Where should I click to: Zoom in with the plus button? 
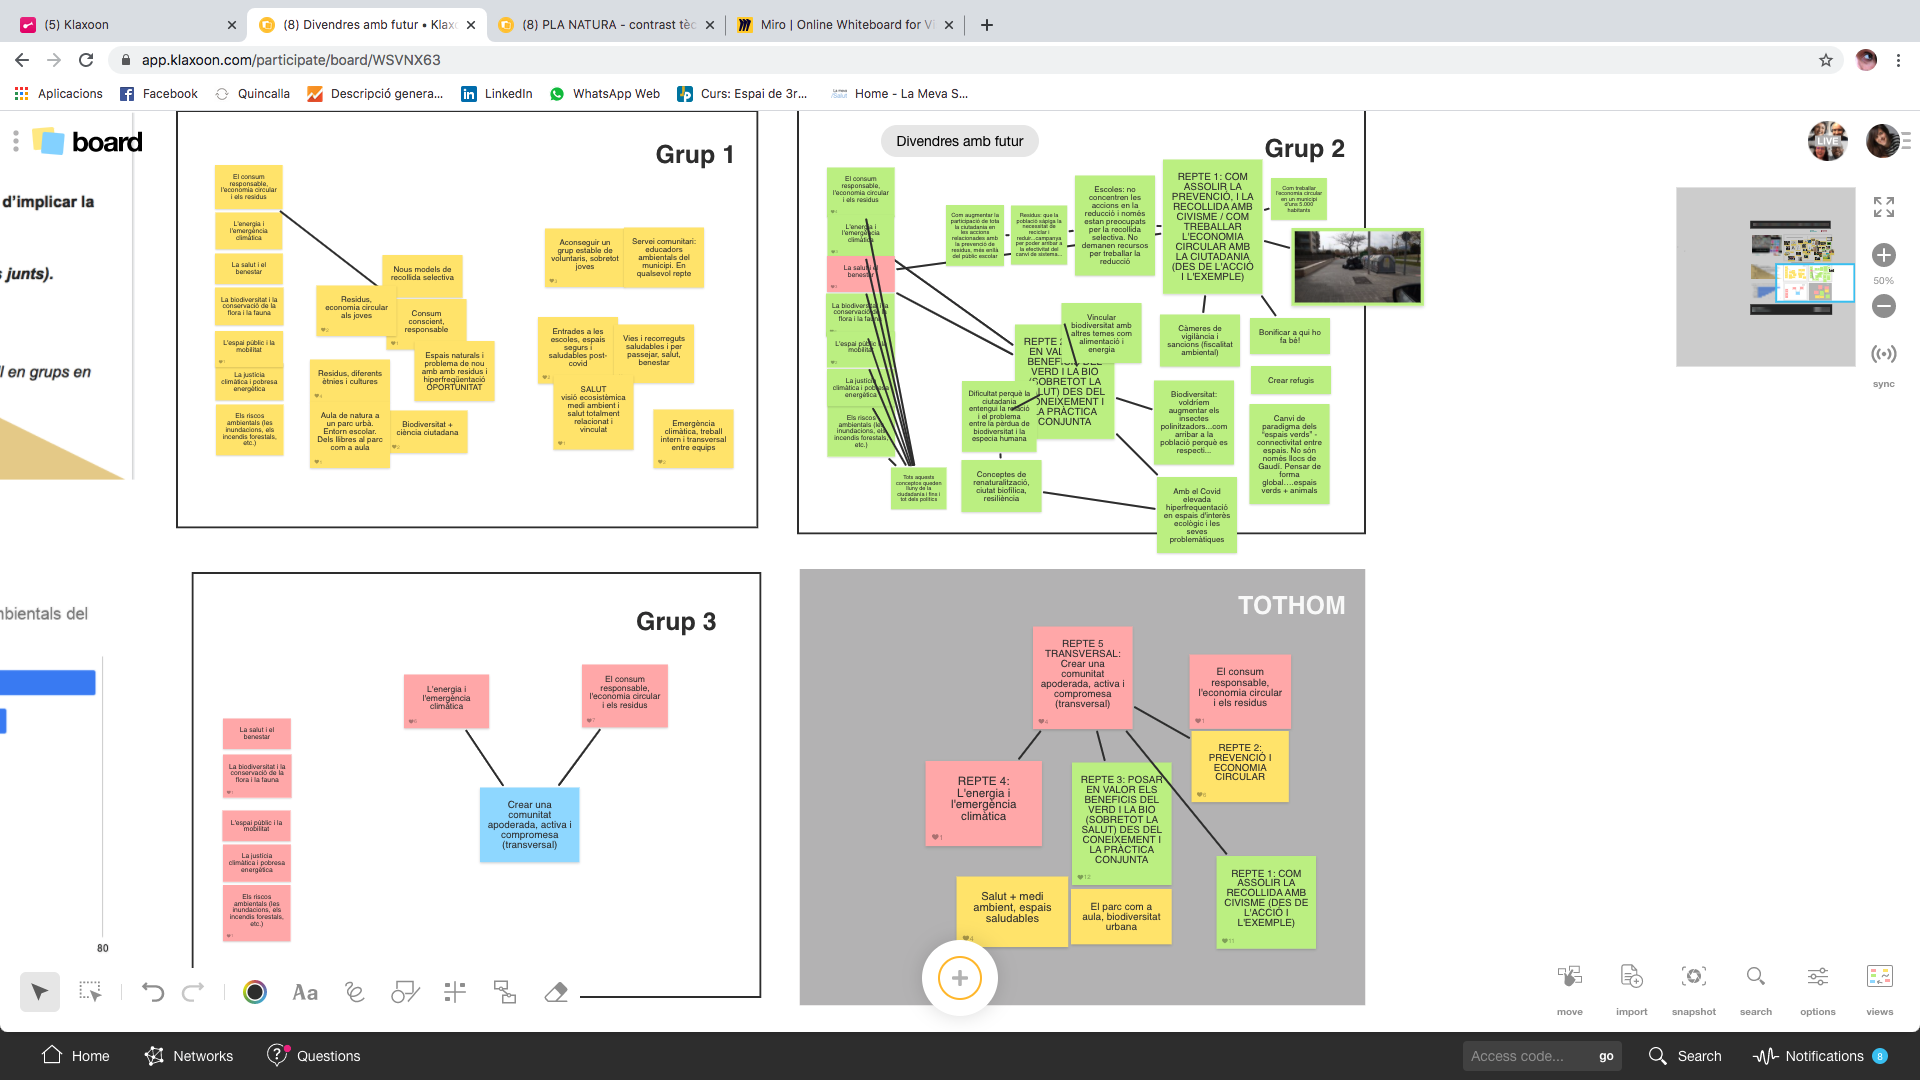[1883, 255]
